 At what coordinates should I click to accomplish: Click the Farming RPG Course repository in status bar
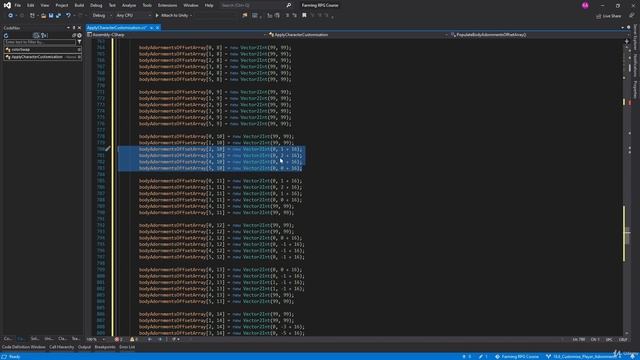[517, 357]
